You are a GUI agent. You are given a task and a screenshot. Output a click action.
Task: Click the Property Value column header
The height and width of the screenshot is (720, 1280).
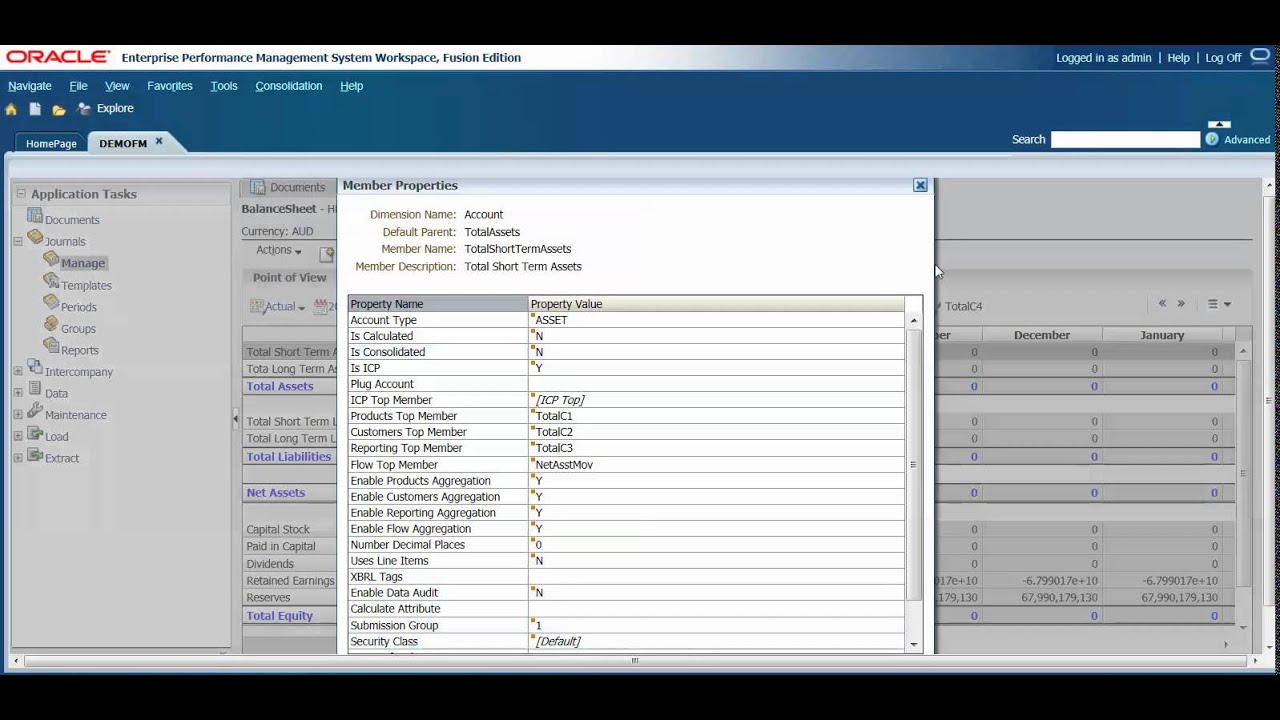(716, 304)
